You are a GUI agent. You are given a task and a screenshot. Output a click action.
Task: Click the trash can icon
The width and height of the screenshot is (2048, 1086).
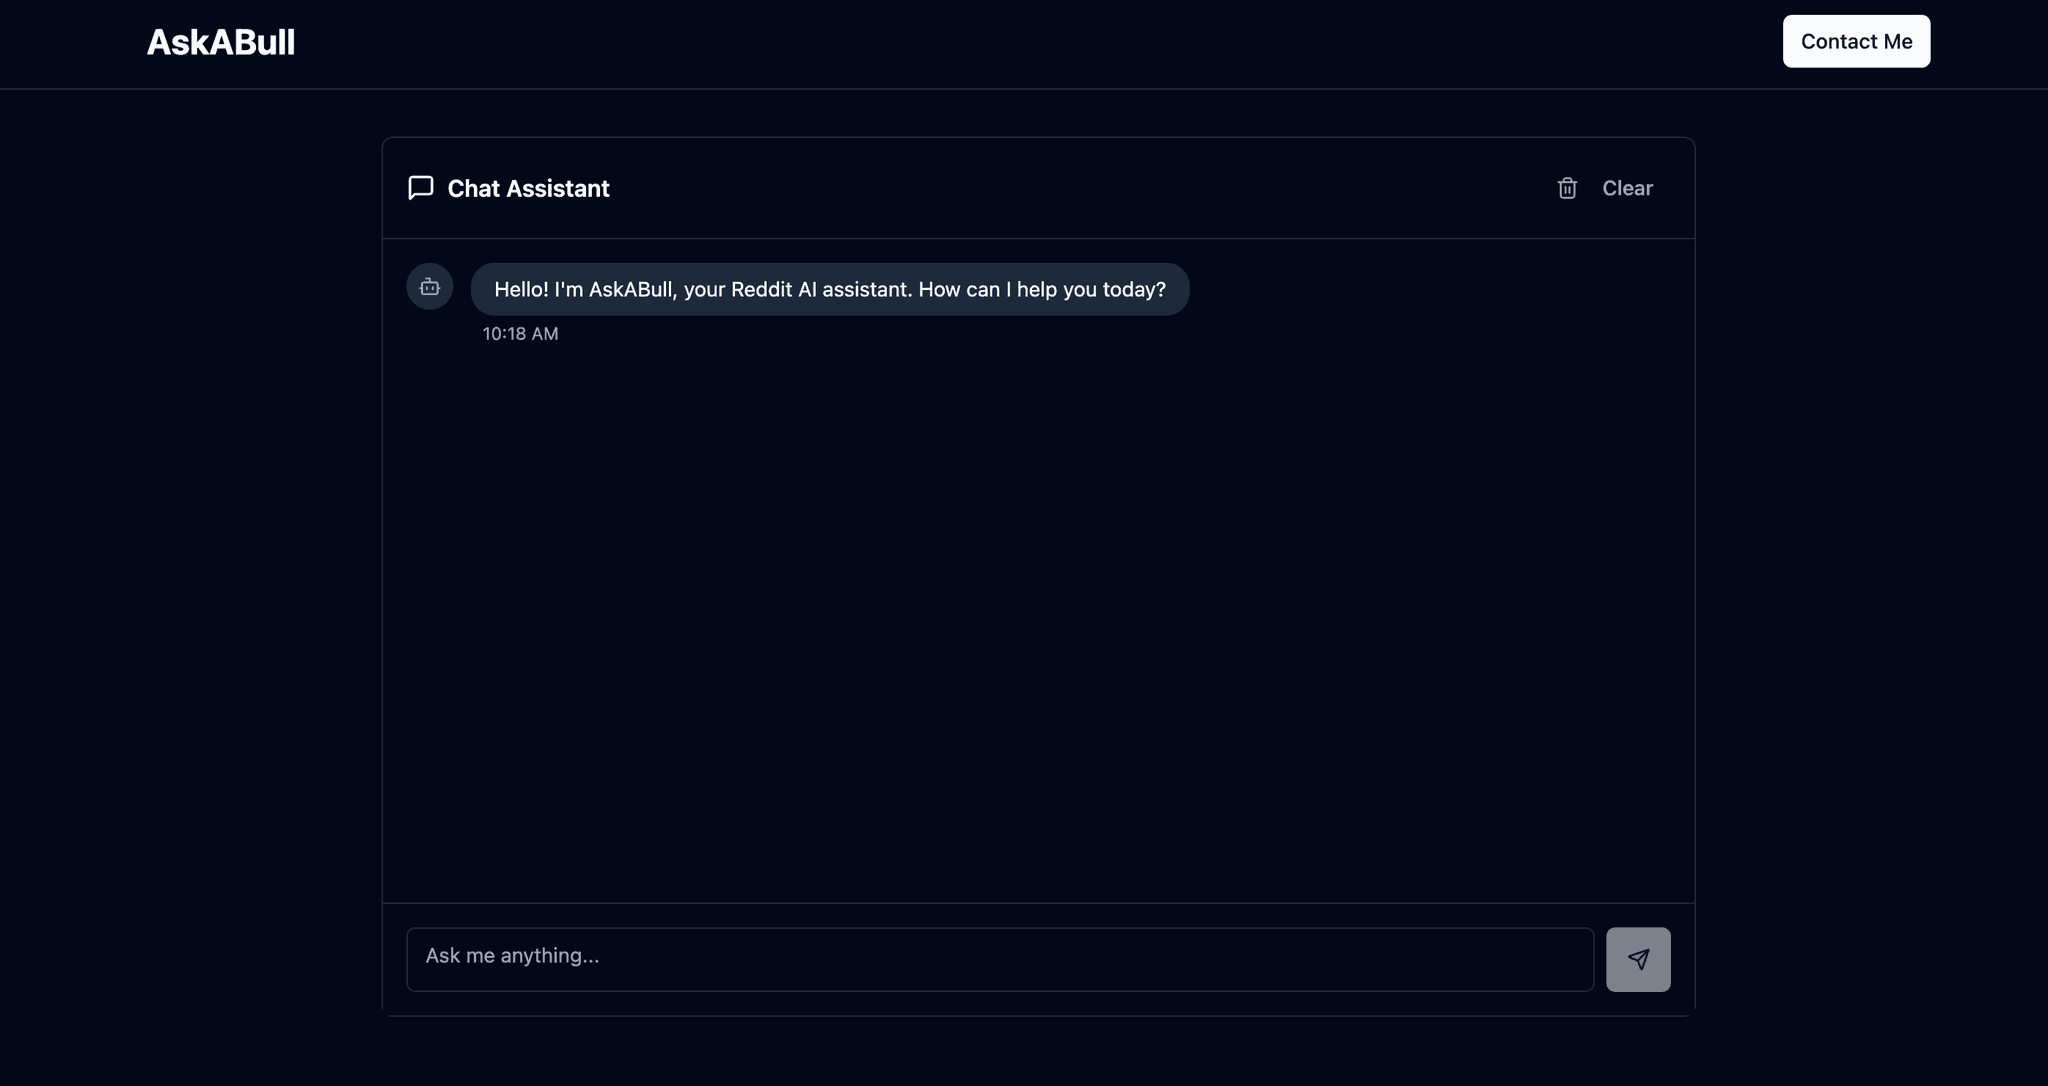click(x=1567, y=188)
